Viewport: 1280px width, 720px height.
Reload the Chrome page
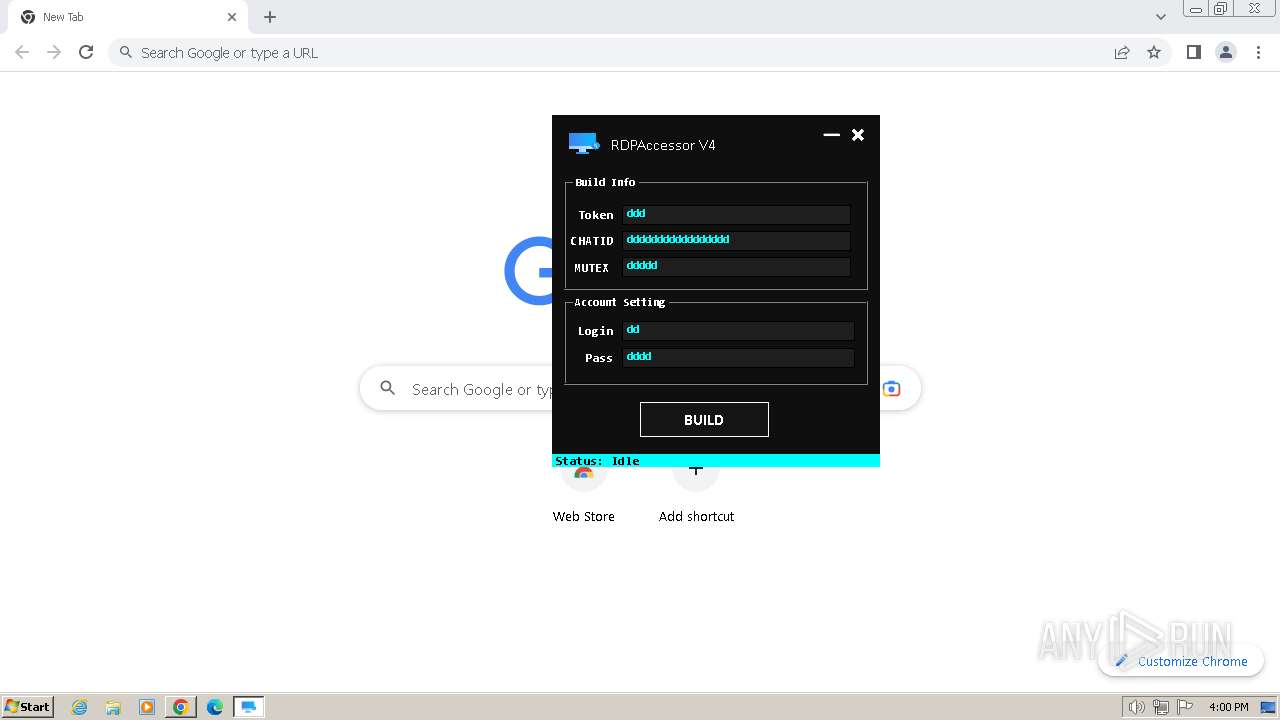click(86, 52)
